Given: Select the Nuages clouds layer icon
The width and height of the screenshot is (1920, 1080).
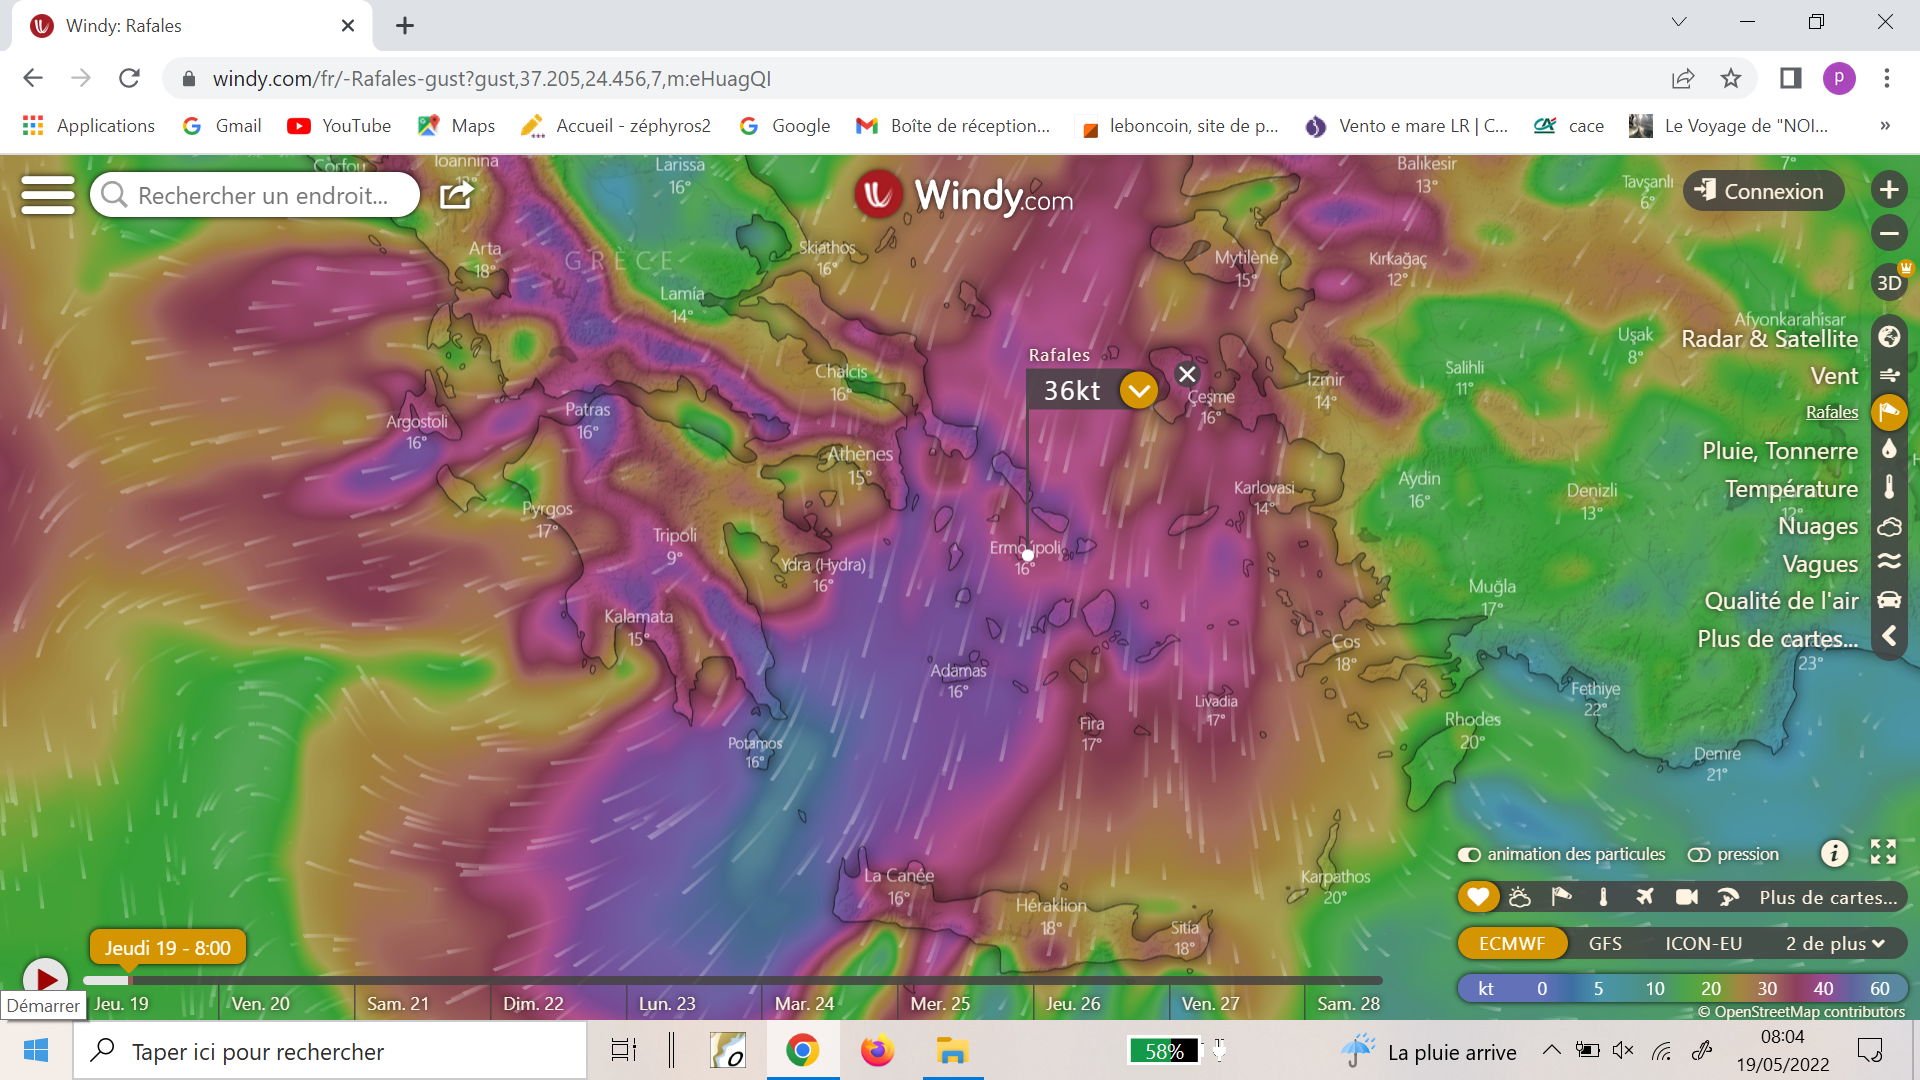Looking at the screenshot, I should [x=1888, y=526].
